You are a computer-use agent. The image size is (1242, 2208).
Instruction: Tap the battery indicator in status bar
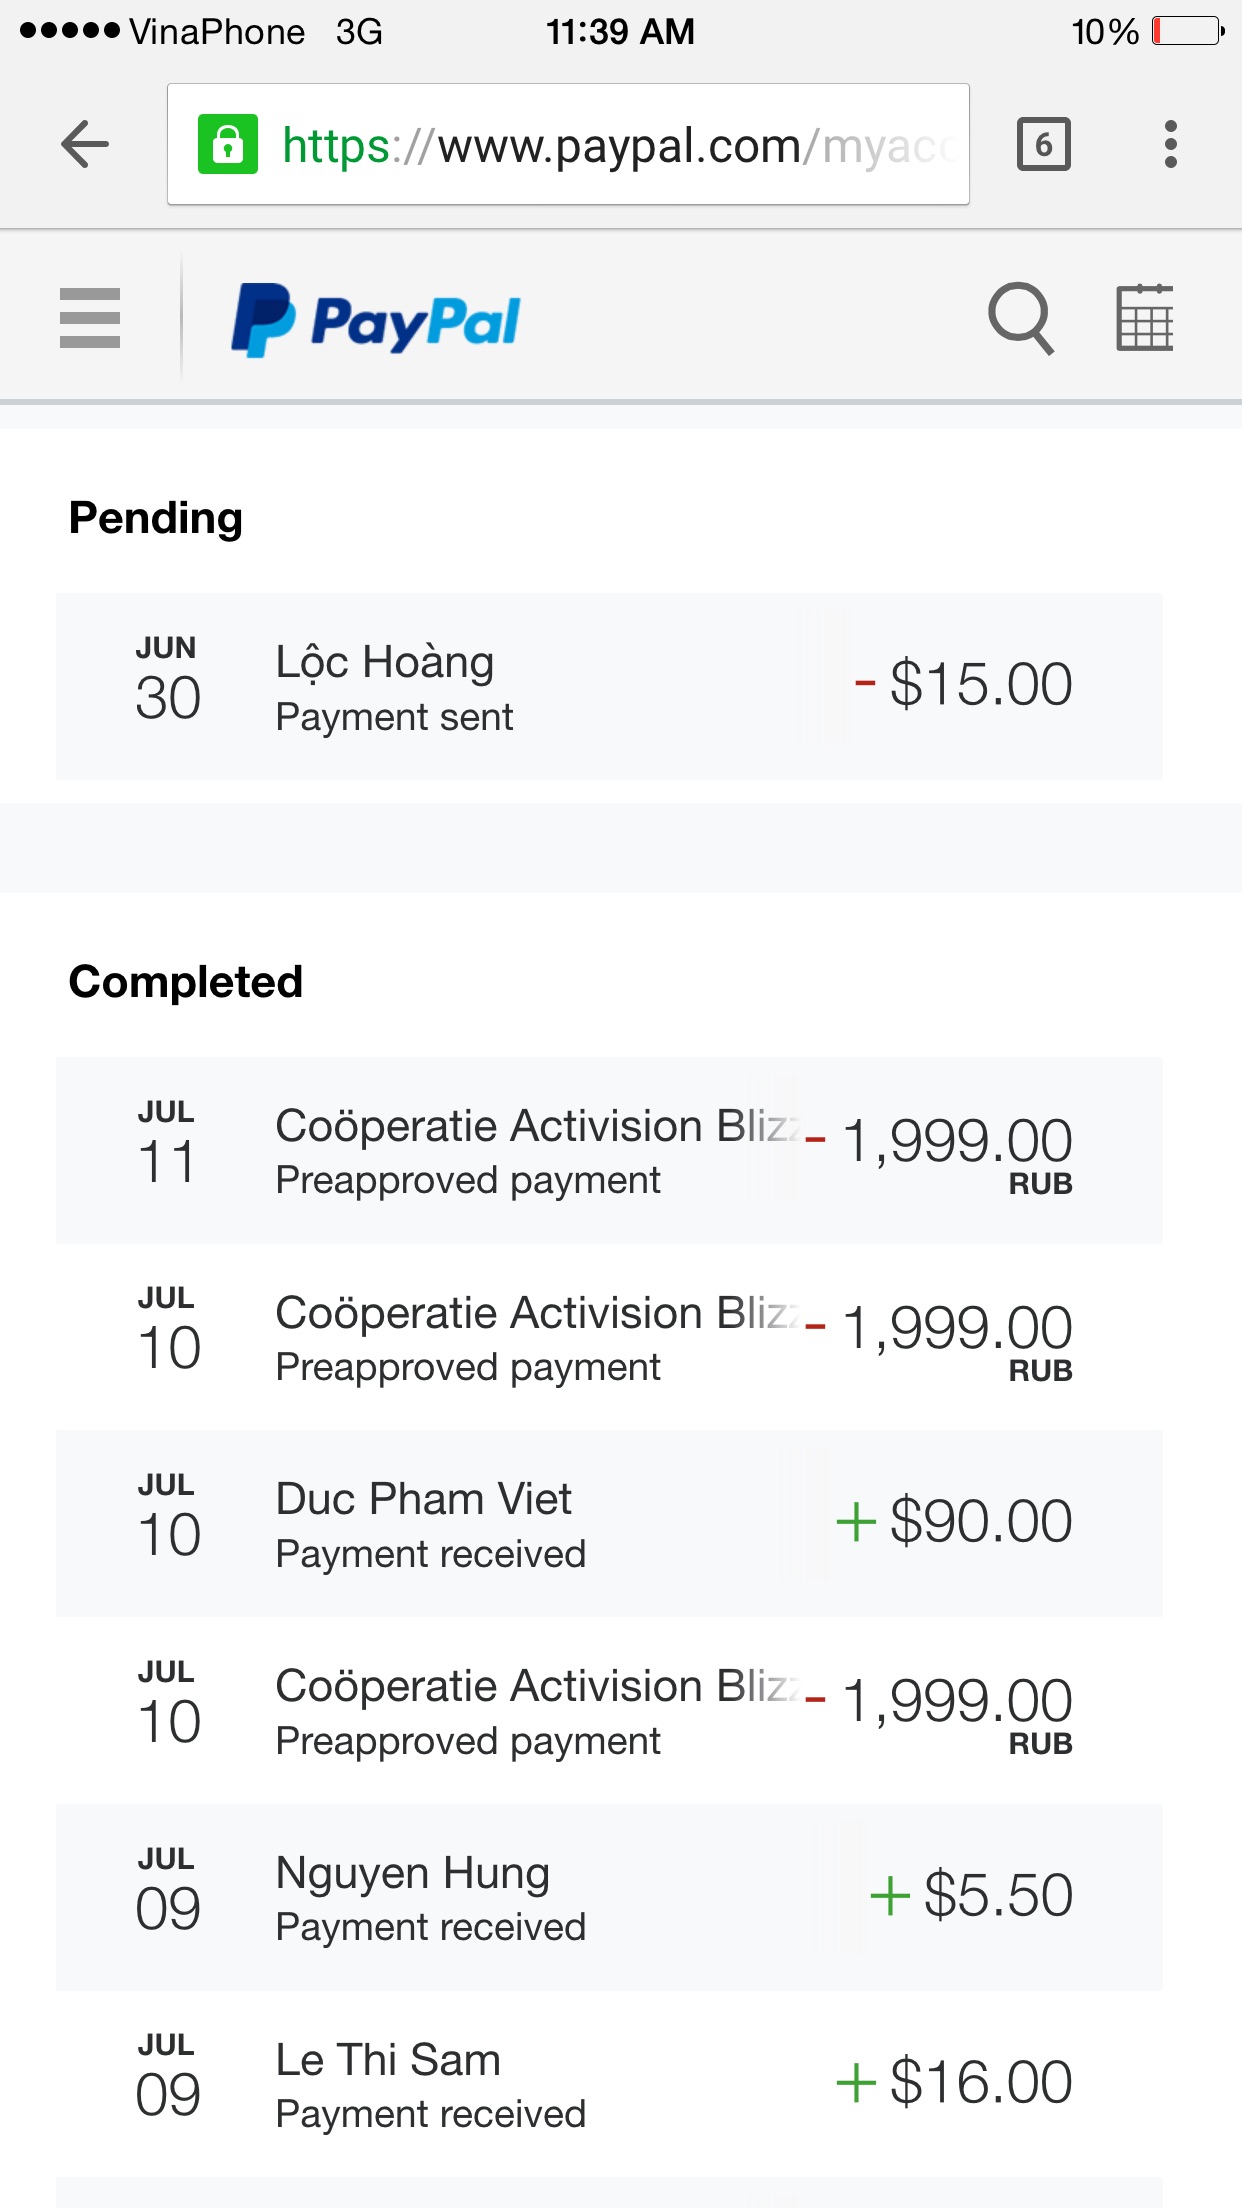pyautogui.click(x=1187, y=31)
